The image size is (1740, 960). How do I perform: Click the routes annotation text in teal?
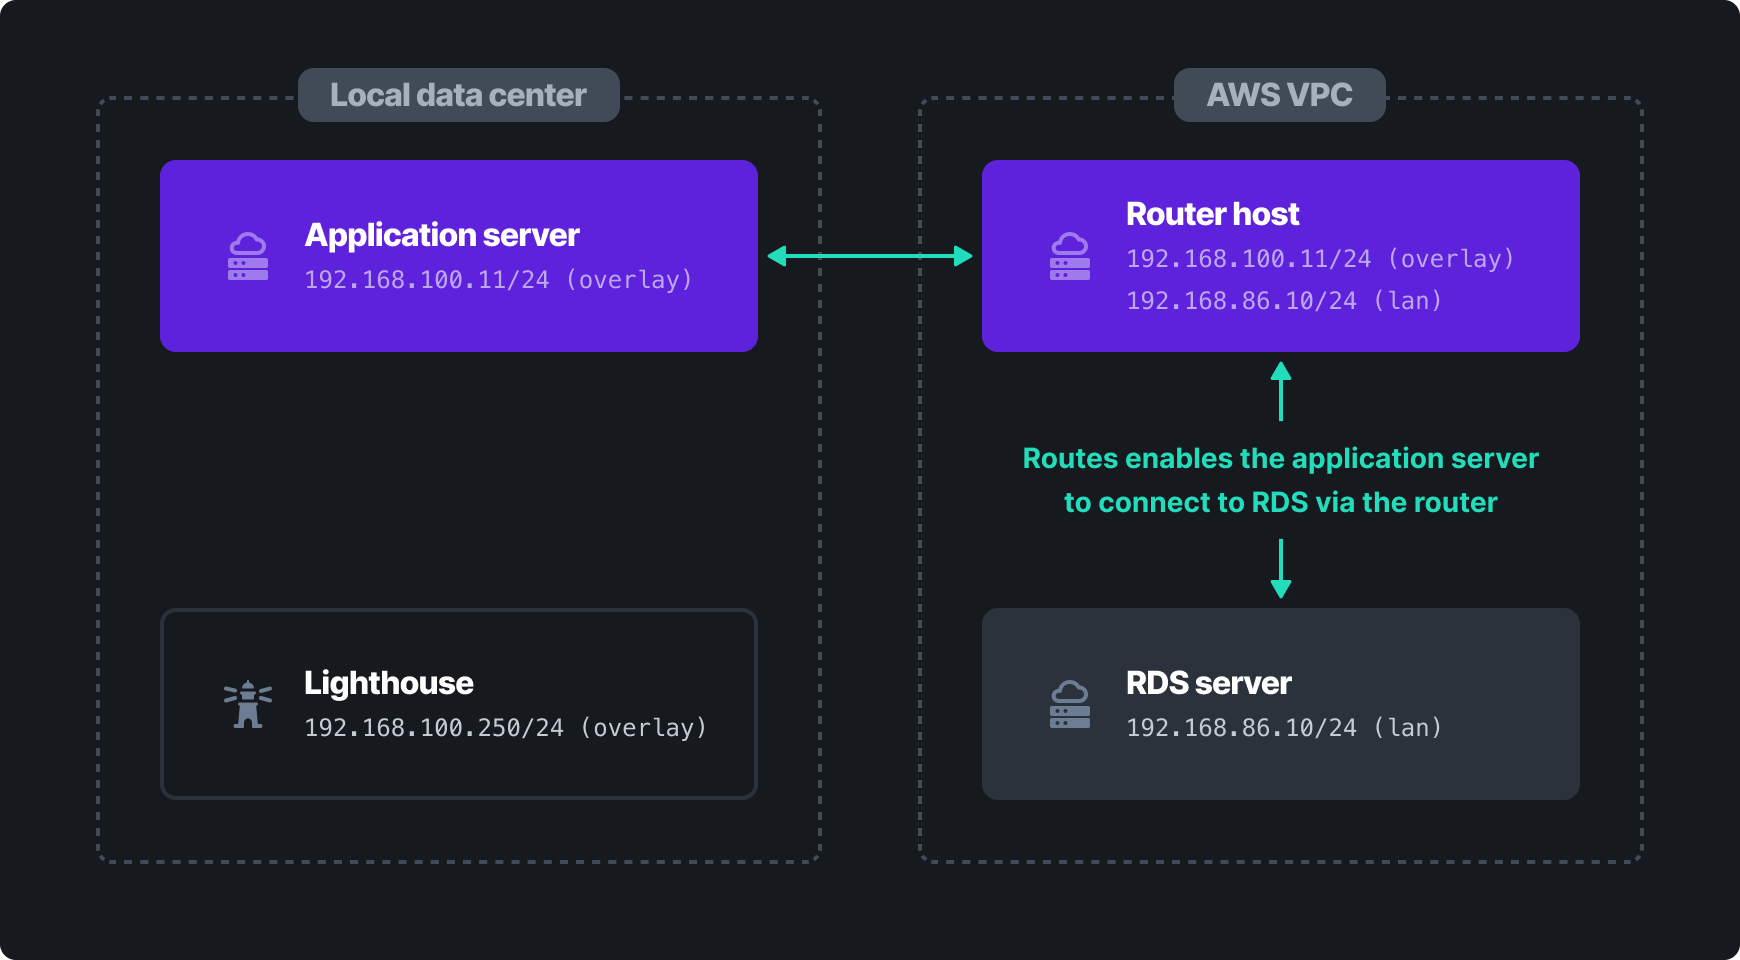click(1280, 480)
